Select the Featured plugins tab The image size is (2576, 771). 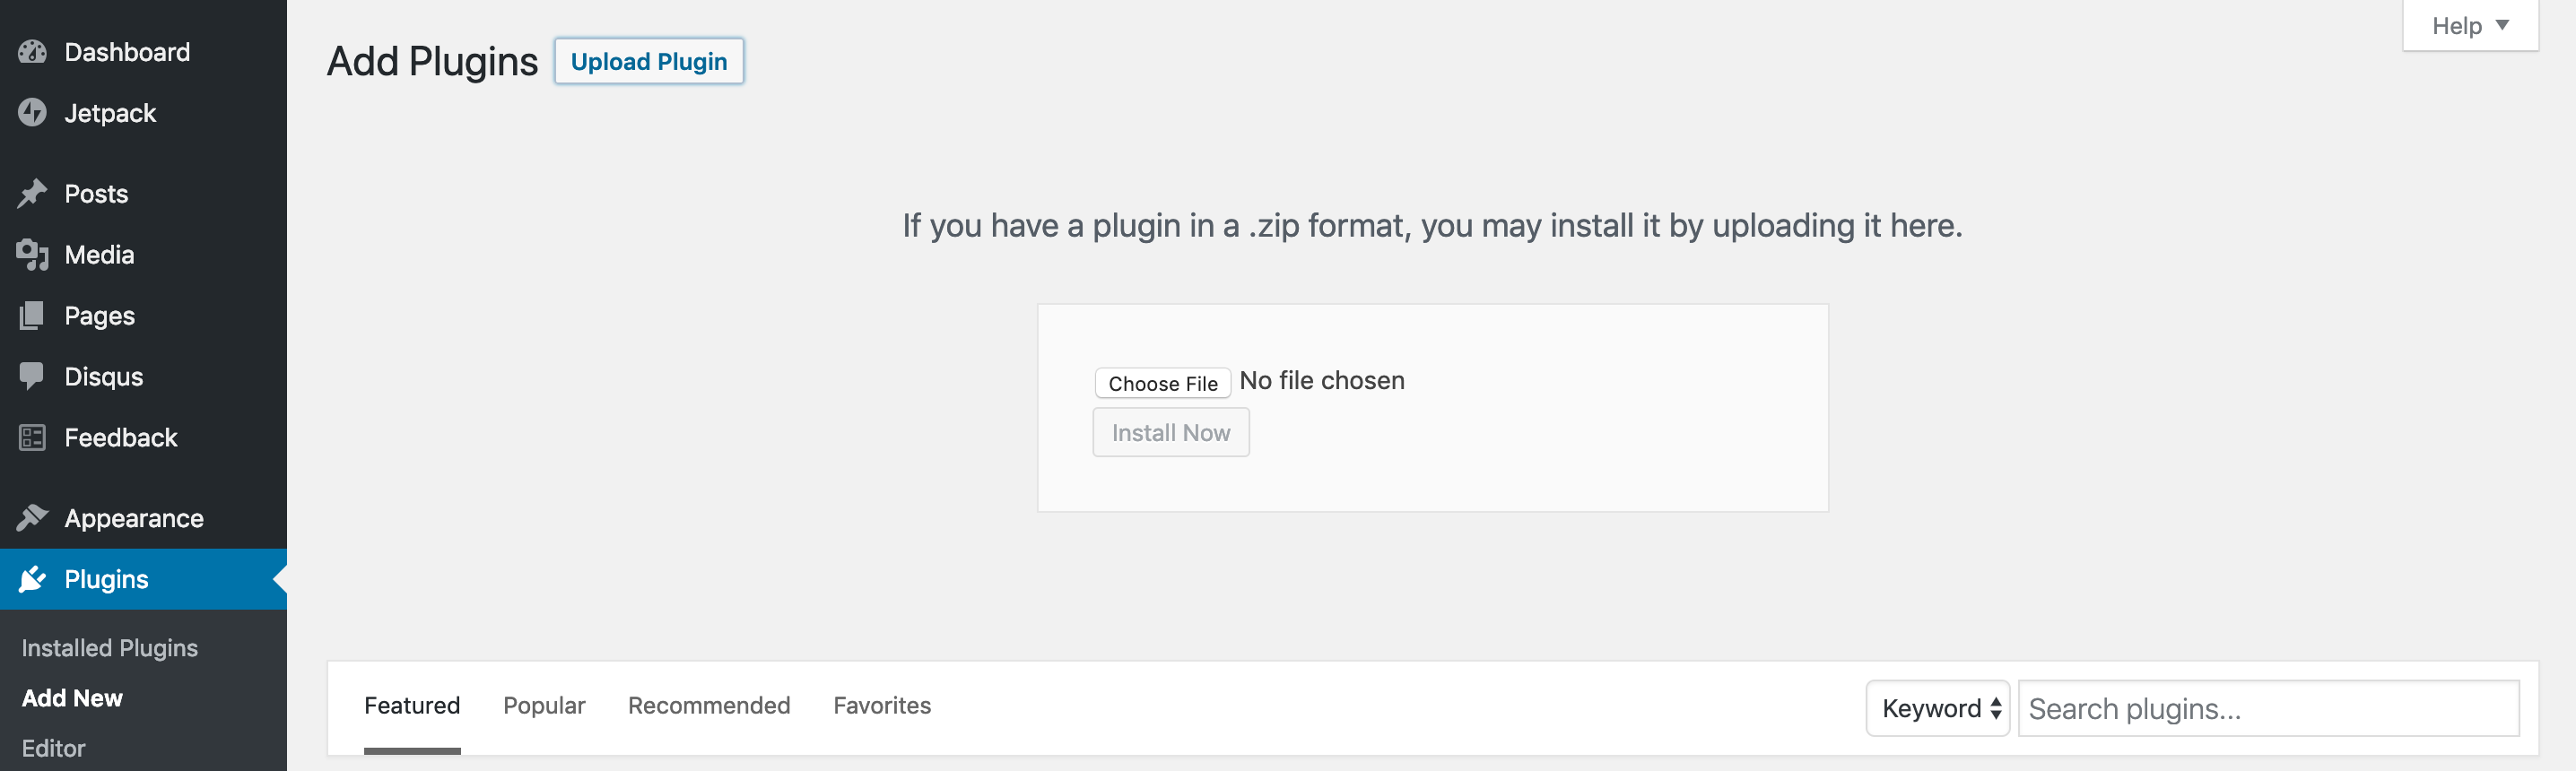point(412,706)
